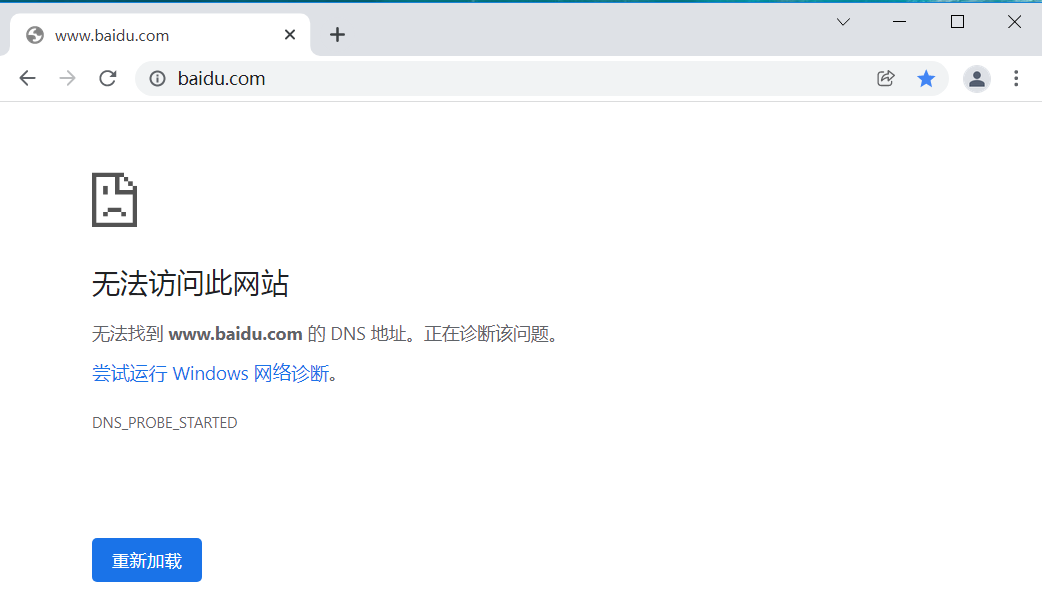Close the www.baidu.com tab
The height and width of the screenshot is (602, 1042).
(x=290, y=35)
